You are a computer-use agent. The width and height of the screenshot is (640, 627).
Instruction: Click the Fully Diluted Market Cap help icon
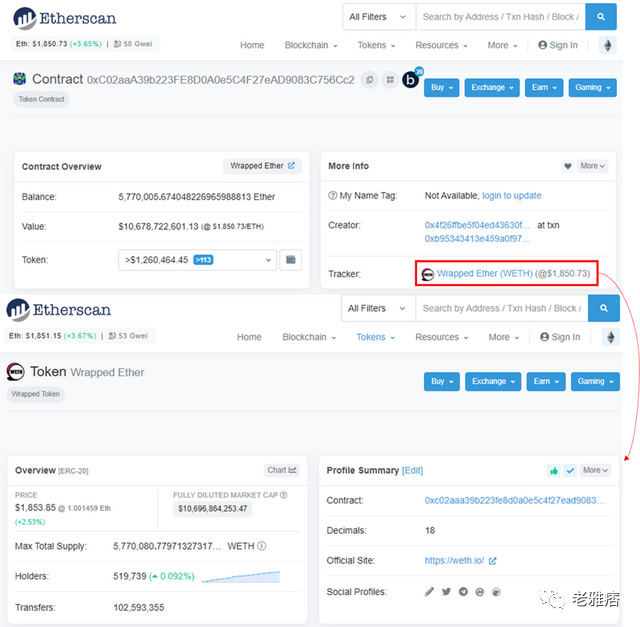point(284,495)
